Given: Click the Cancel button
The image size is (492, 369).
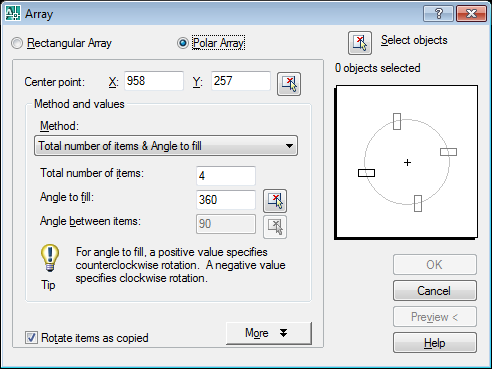Looking at the screenshot, I should (x=435, y=291).
